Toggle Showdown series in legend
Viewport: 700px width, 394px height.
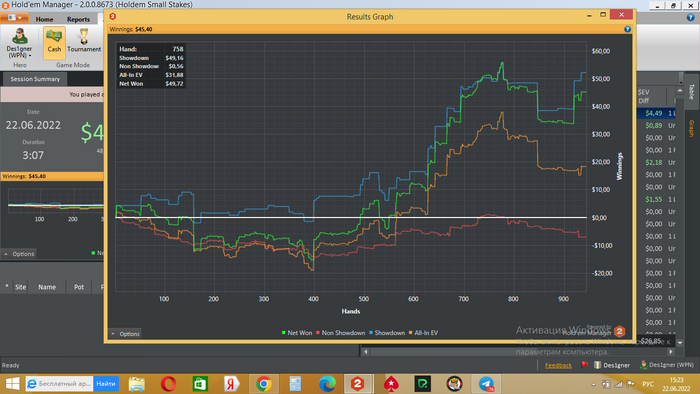point(387,333)
